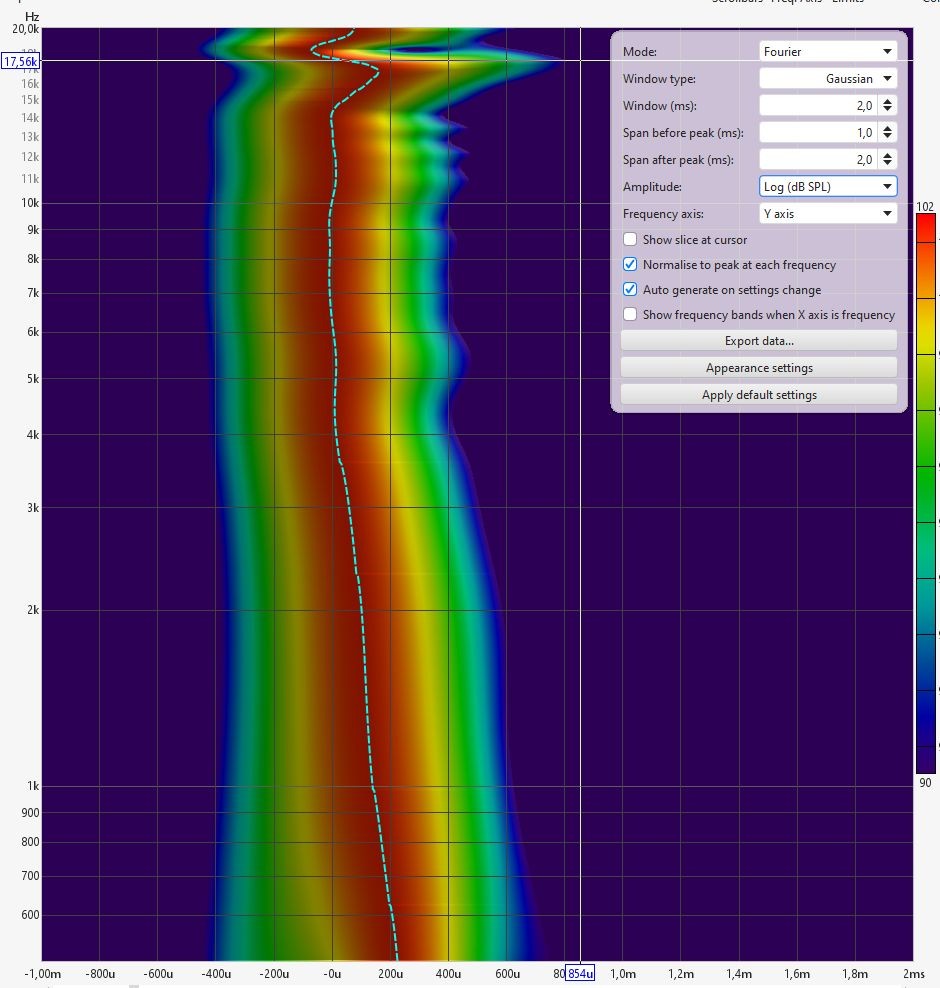
Task: Decrease Span after peak stepper
Action: [x=887, y=164]
